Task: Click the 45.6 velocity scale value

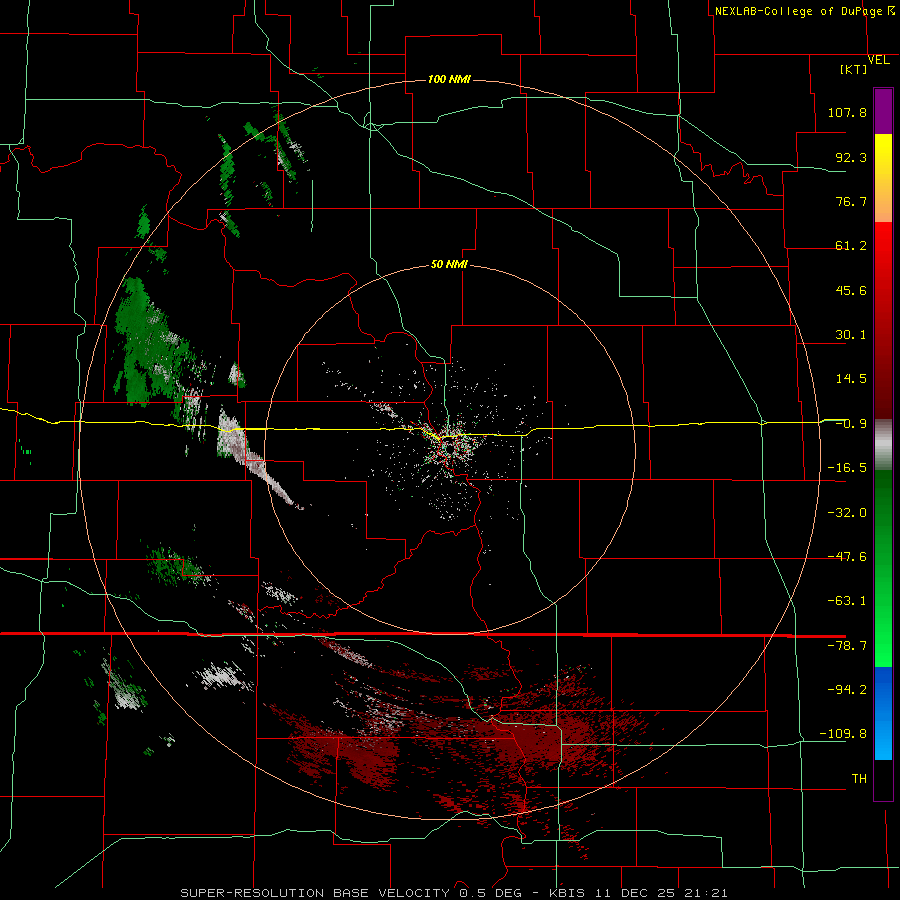Action: (851, 290)
